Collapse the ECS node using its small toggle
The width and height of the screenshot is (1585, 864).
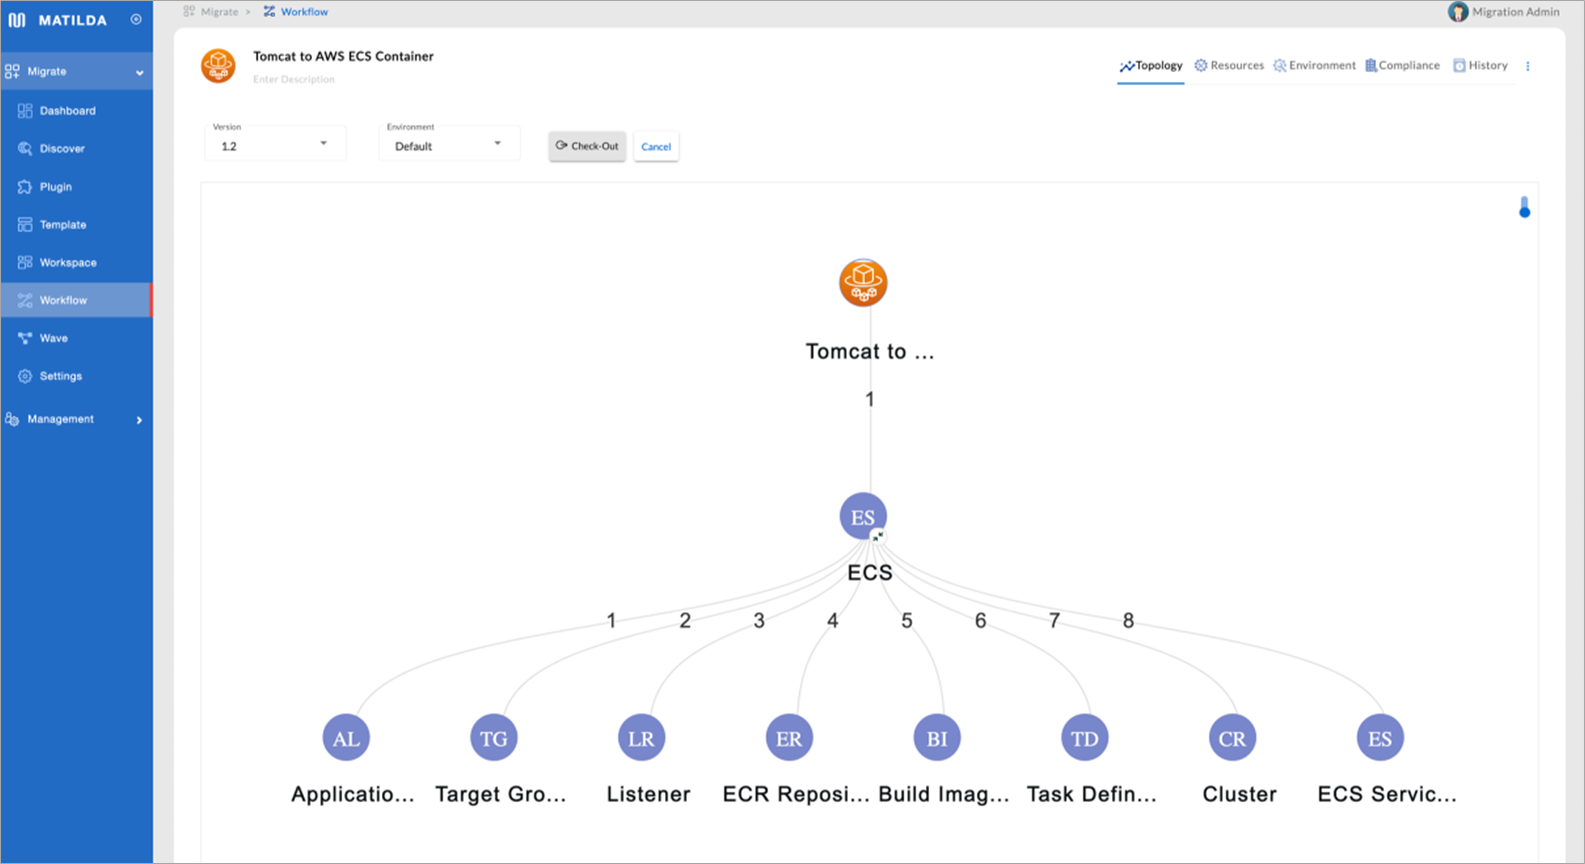click(x=878, y=537)
